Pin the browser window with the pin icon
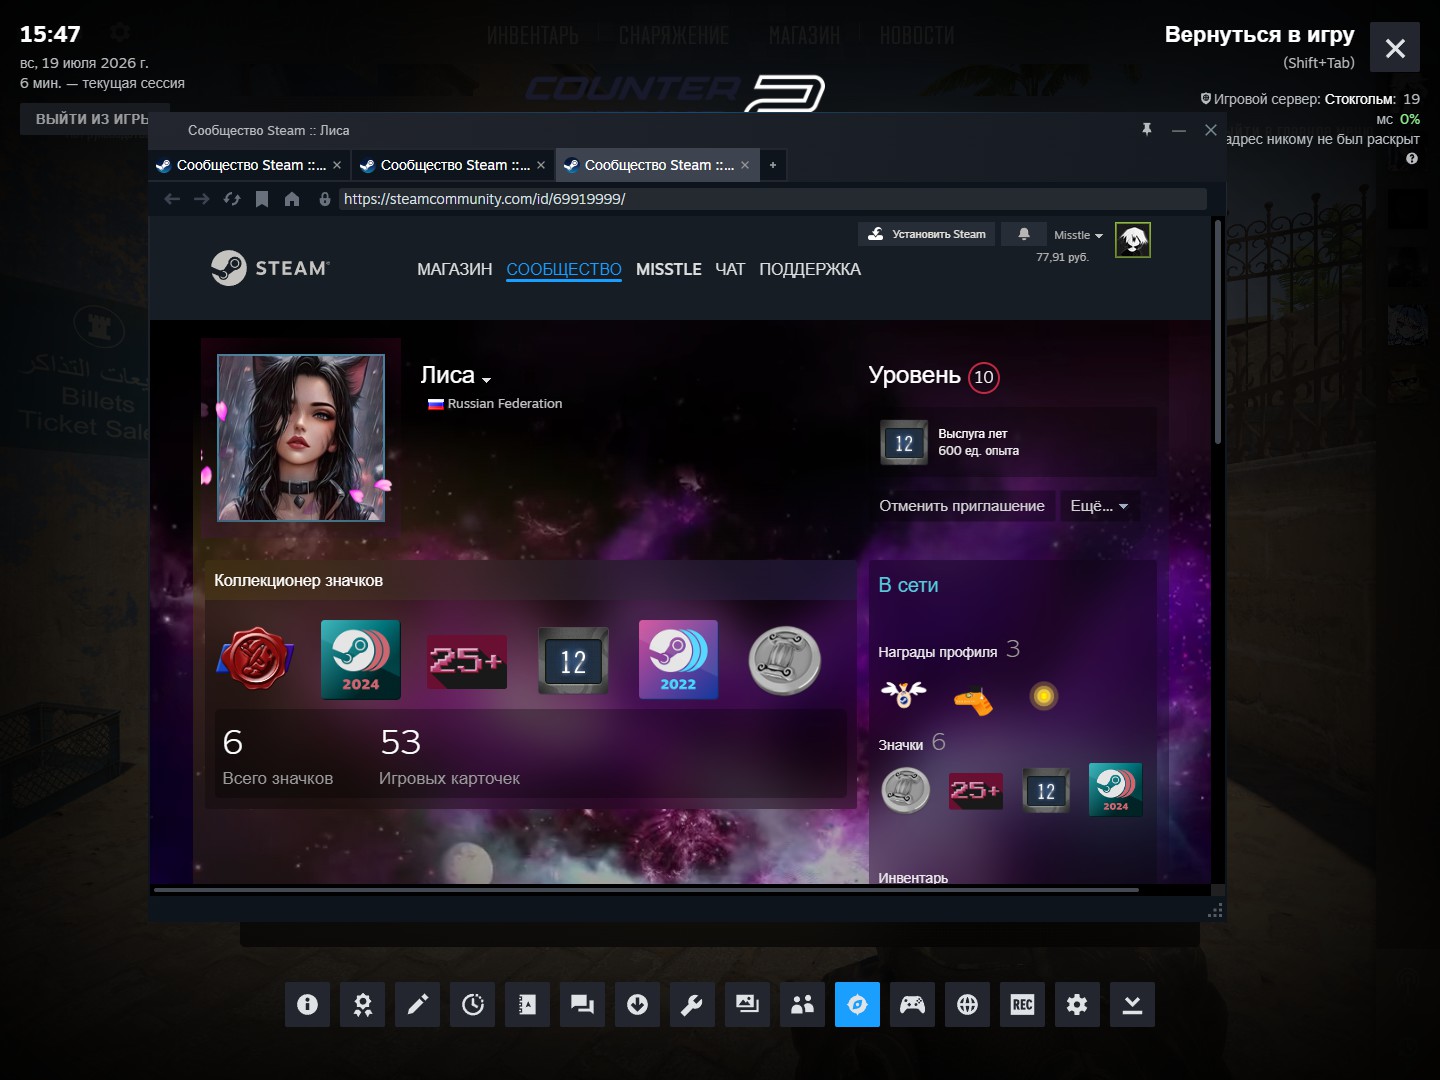The height and width of the screenshot is (1080, 1440). click(x=1147, y=130)
